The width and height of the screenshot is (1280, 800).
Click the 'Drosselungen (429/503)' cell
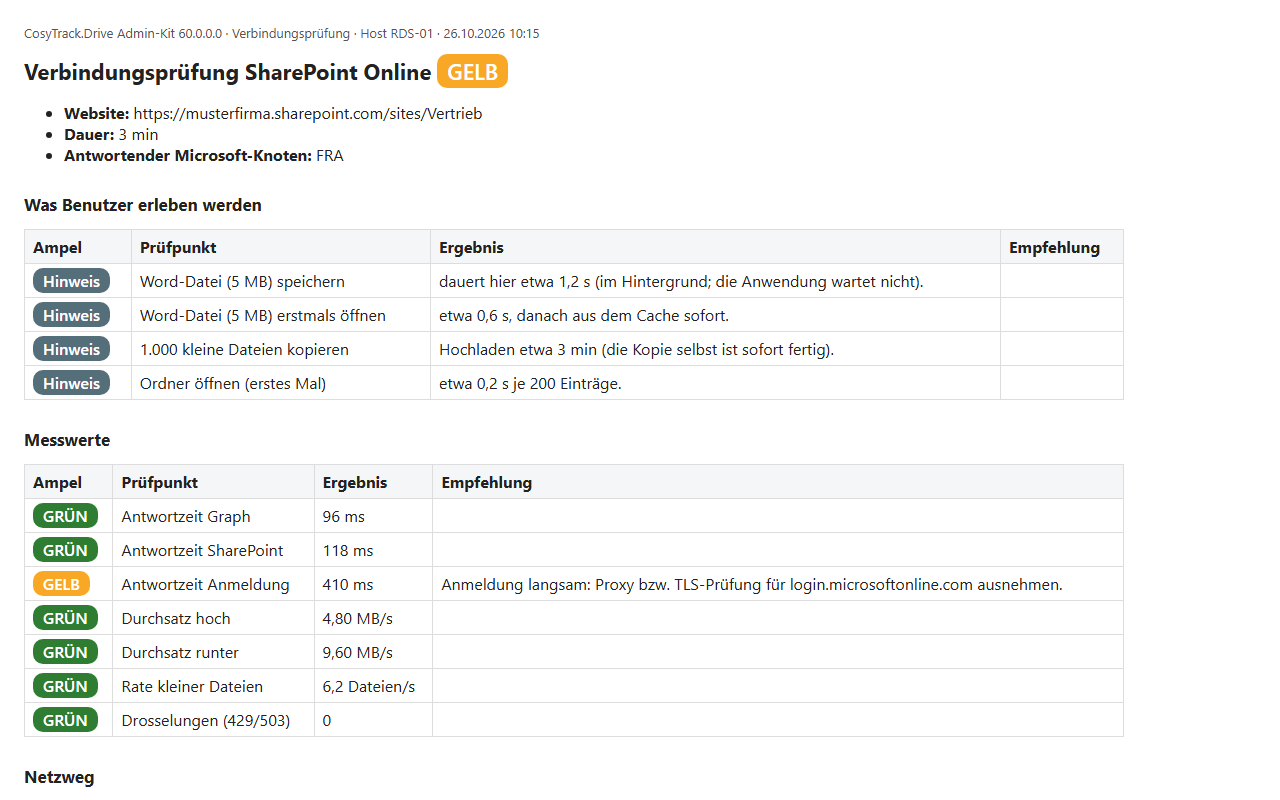[213, 720]
